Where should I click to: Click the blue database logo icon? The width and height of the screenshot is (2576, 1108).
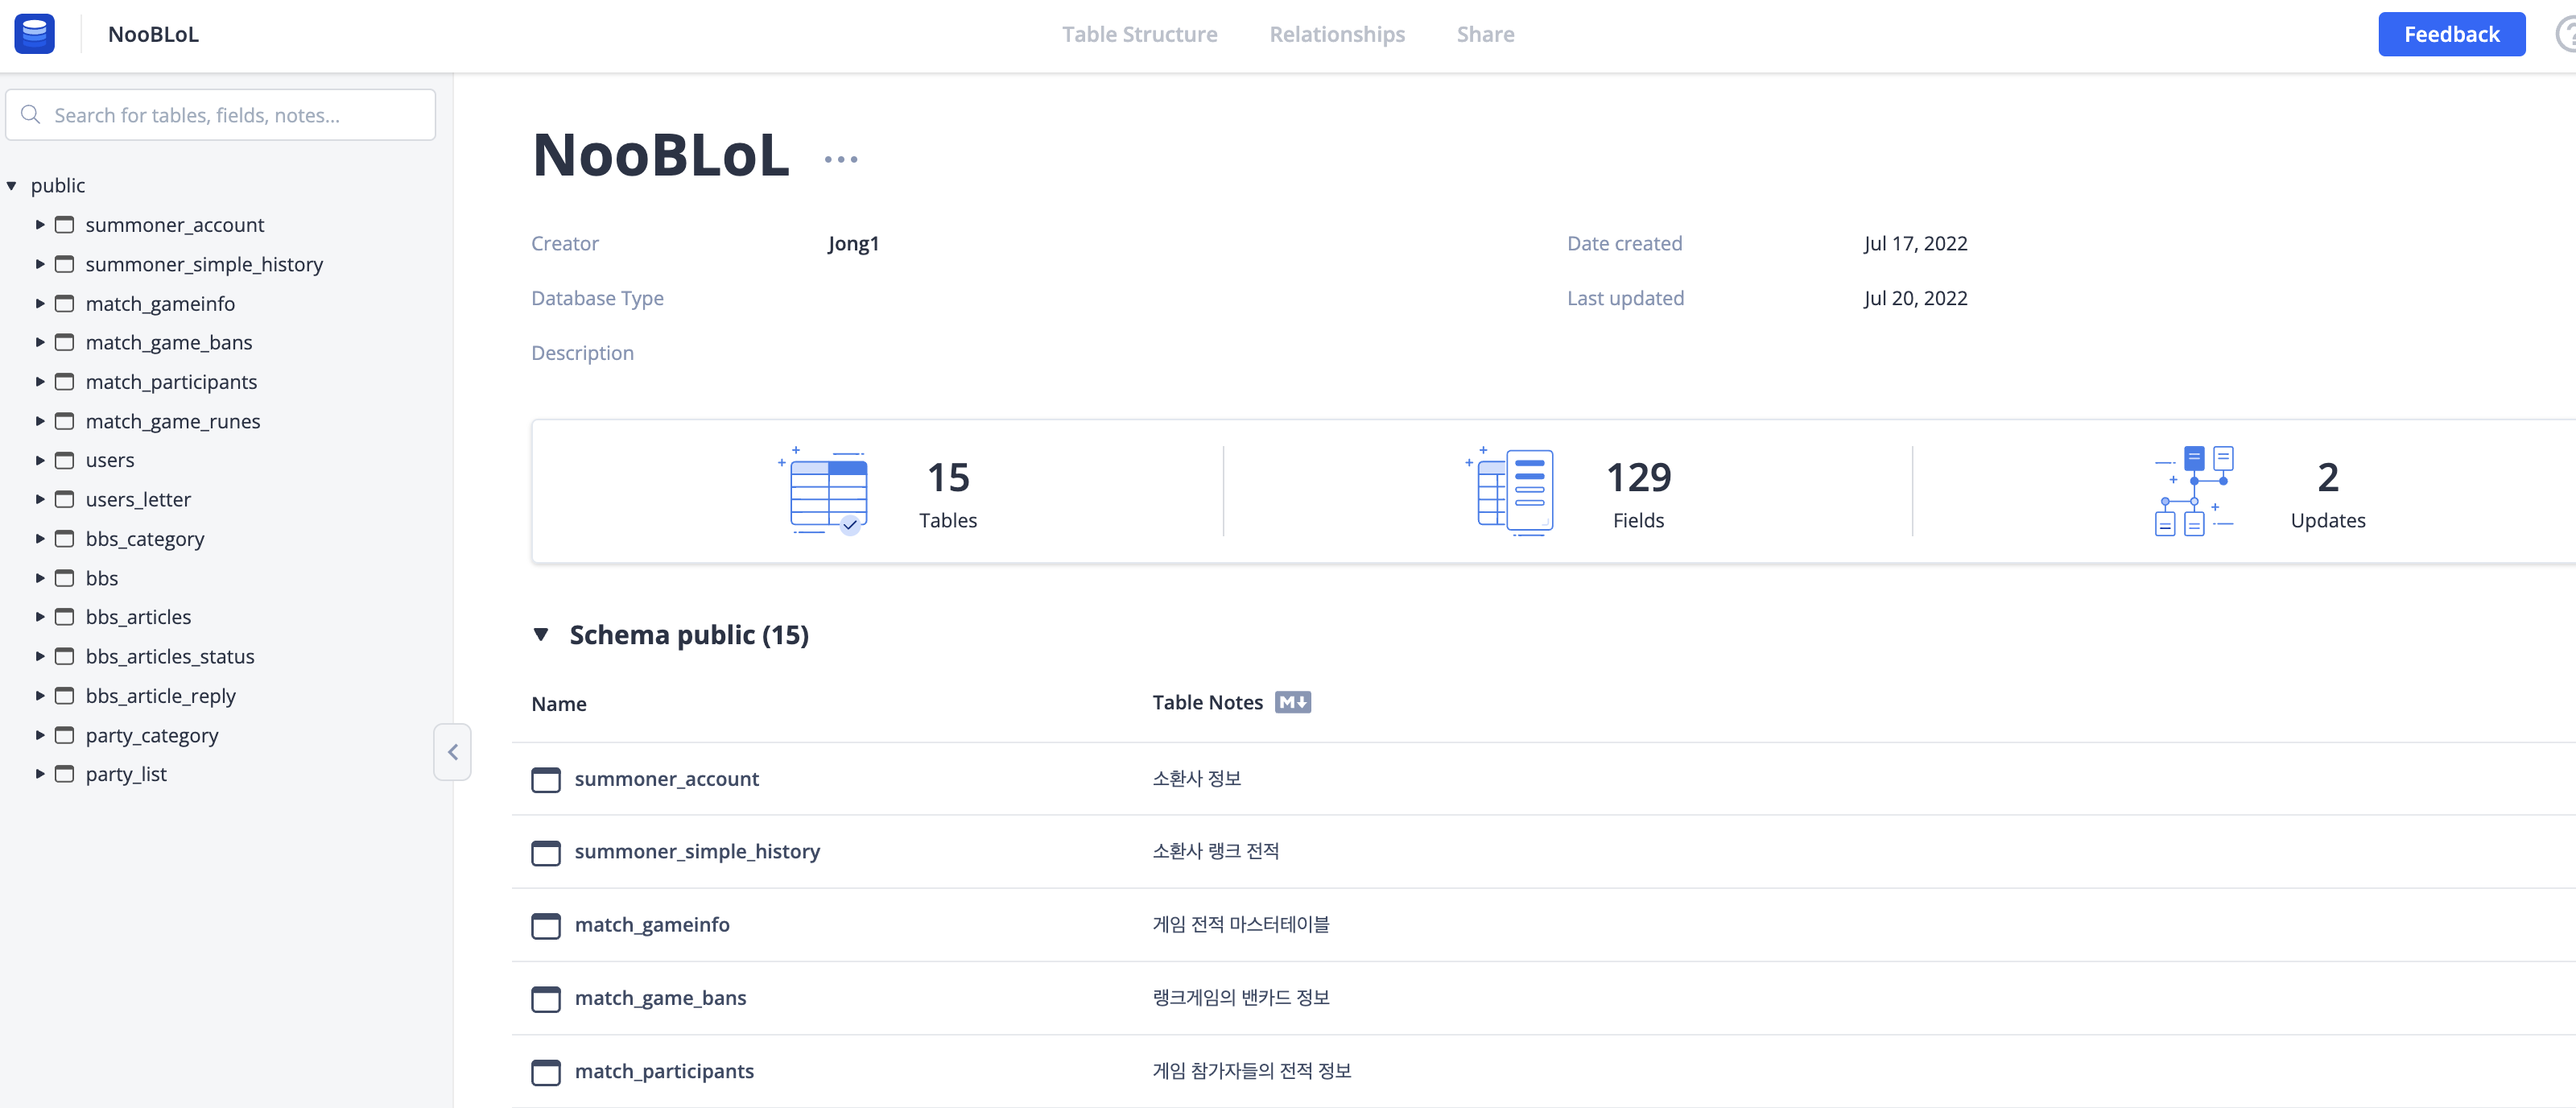tap(34, 34)
